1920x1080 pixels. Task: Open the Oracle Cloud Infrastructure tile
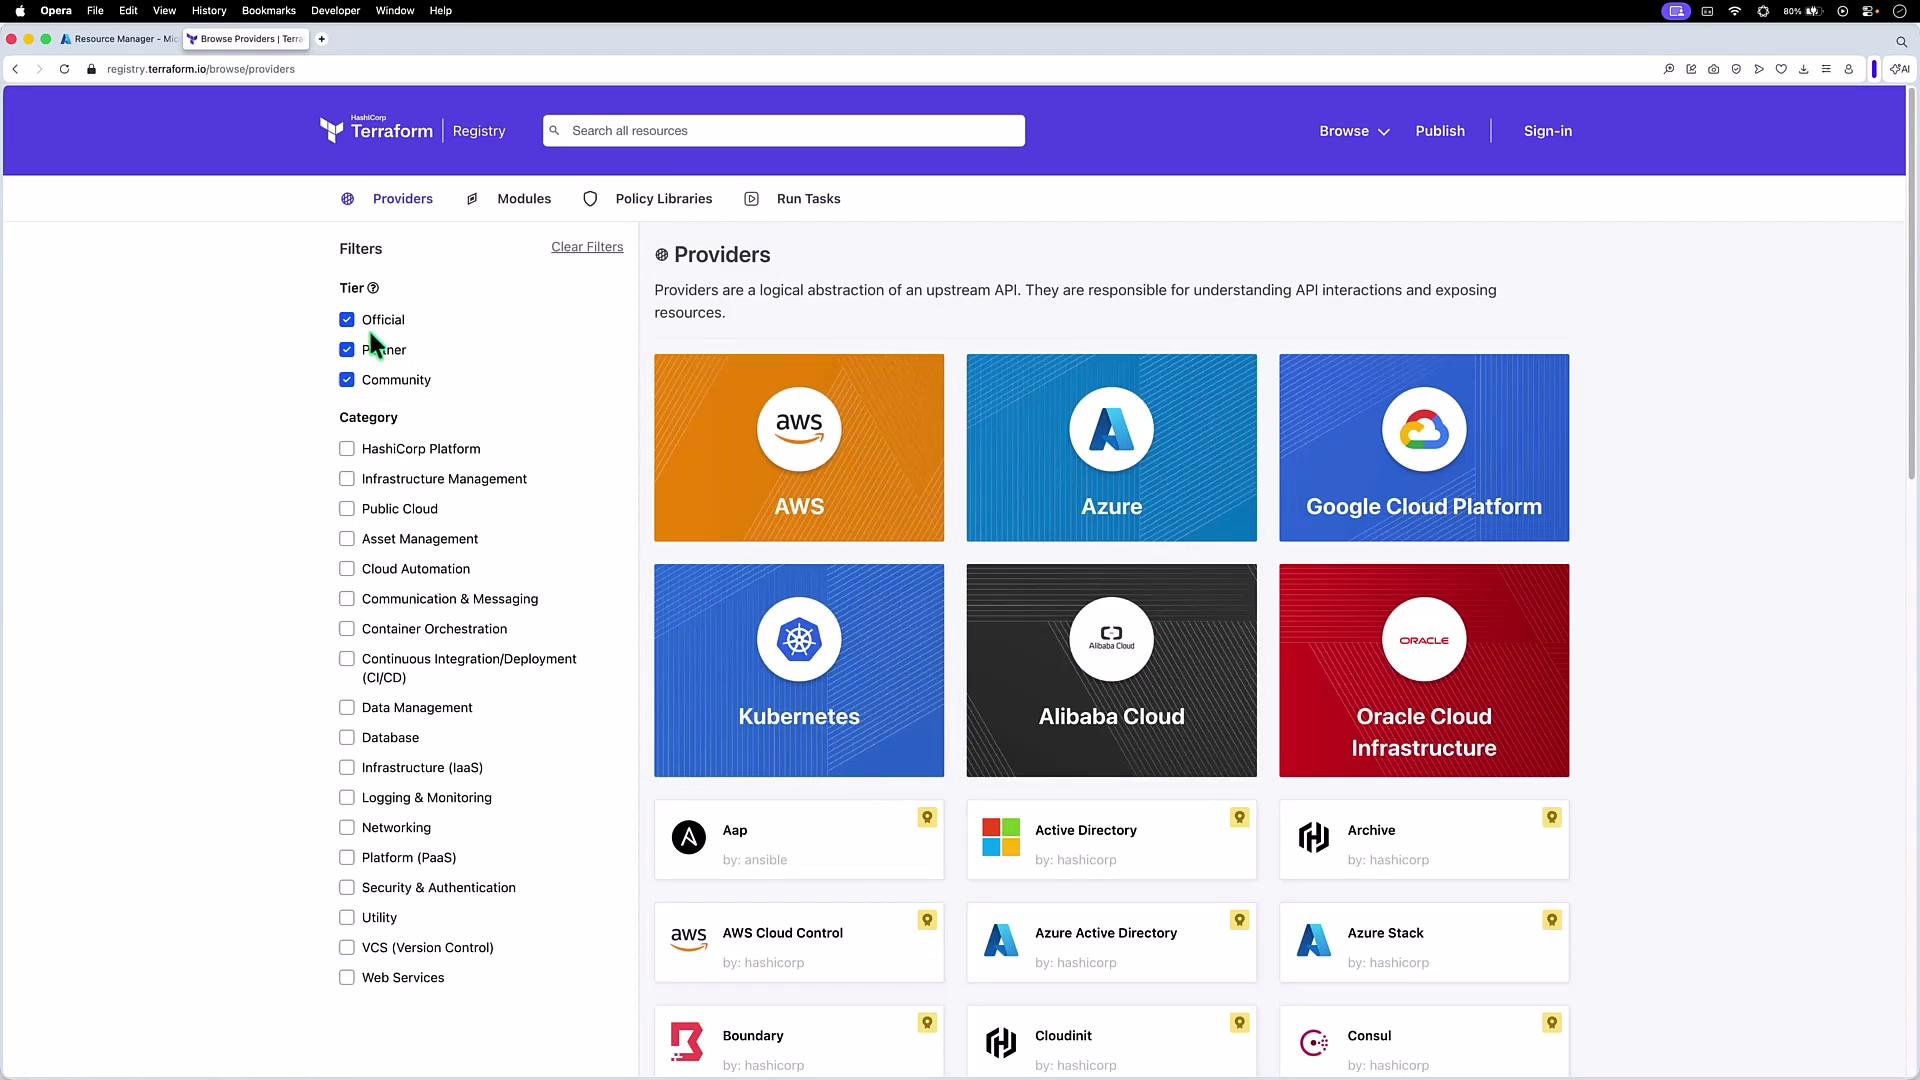coord(1424,670)
